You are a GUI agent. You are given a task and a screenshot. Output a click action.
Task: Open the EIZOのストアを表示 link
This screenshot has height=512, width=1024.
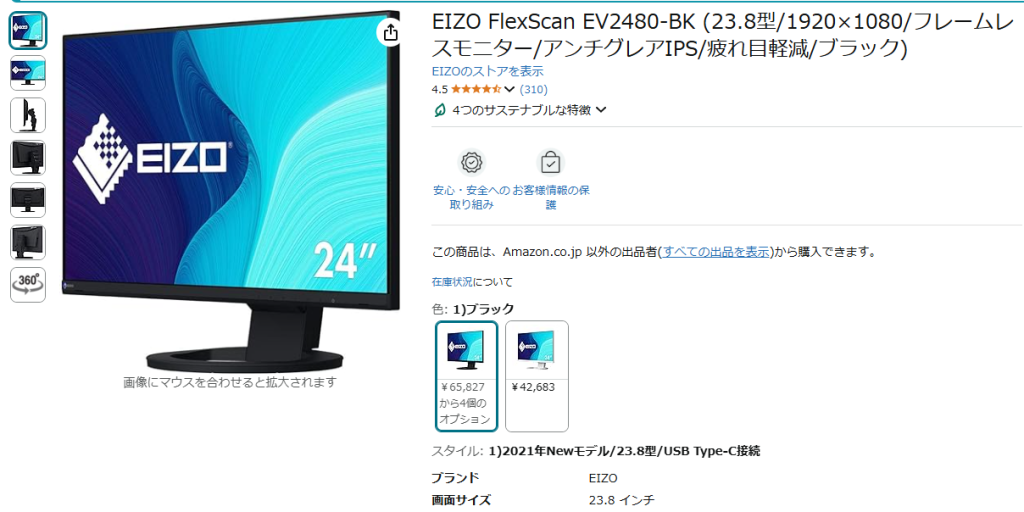coord(488,71)
